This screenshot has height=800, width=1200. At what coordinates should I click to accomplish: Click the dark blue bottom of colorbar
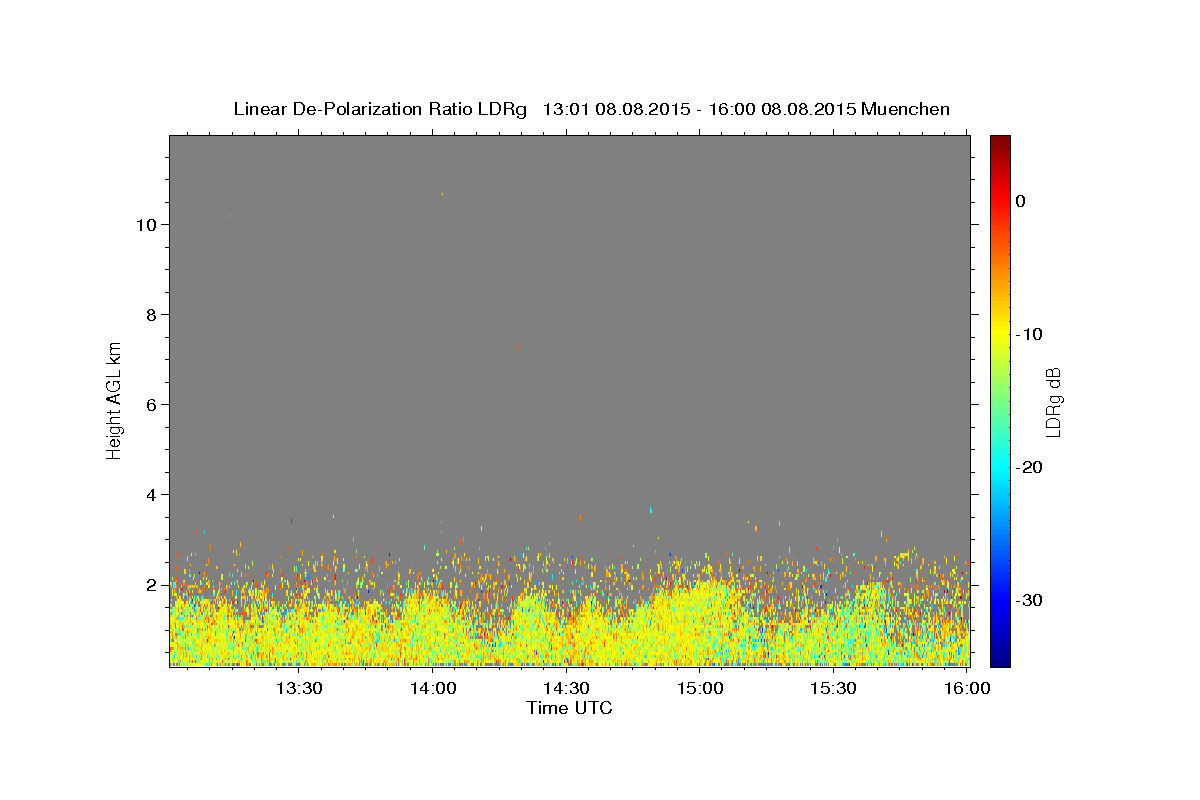point(1000,659)
